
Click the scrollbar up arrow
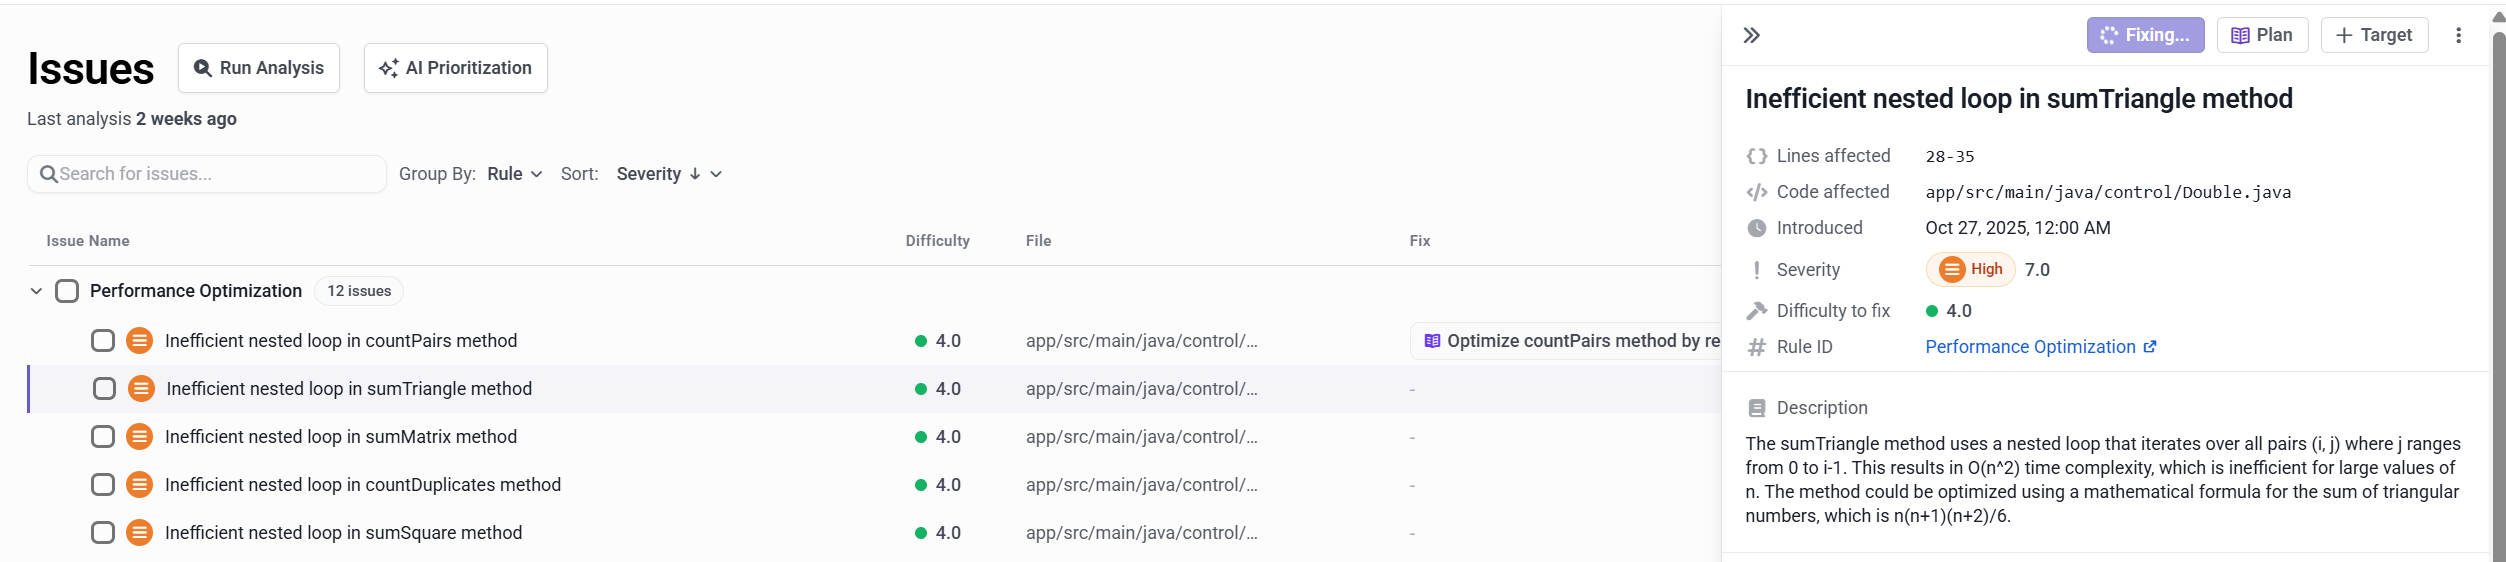tap(2499, 17)
